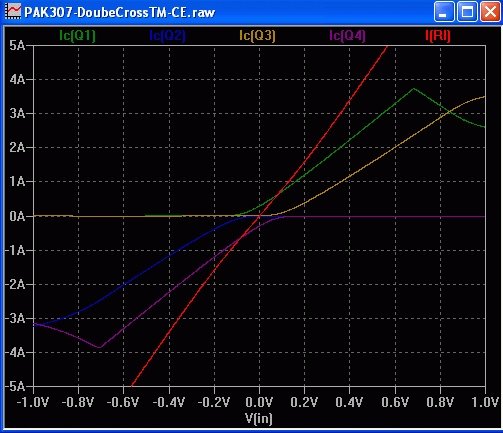Select the I(Rl) trace label
Image resolution: width=503 pixels, height=433 pixels.
438,35
